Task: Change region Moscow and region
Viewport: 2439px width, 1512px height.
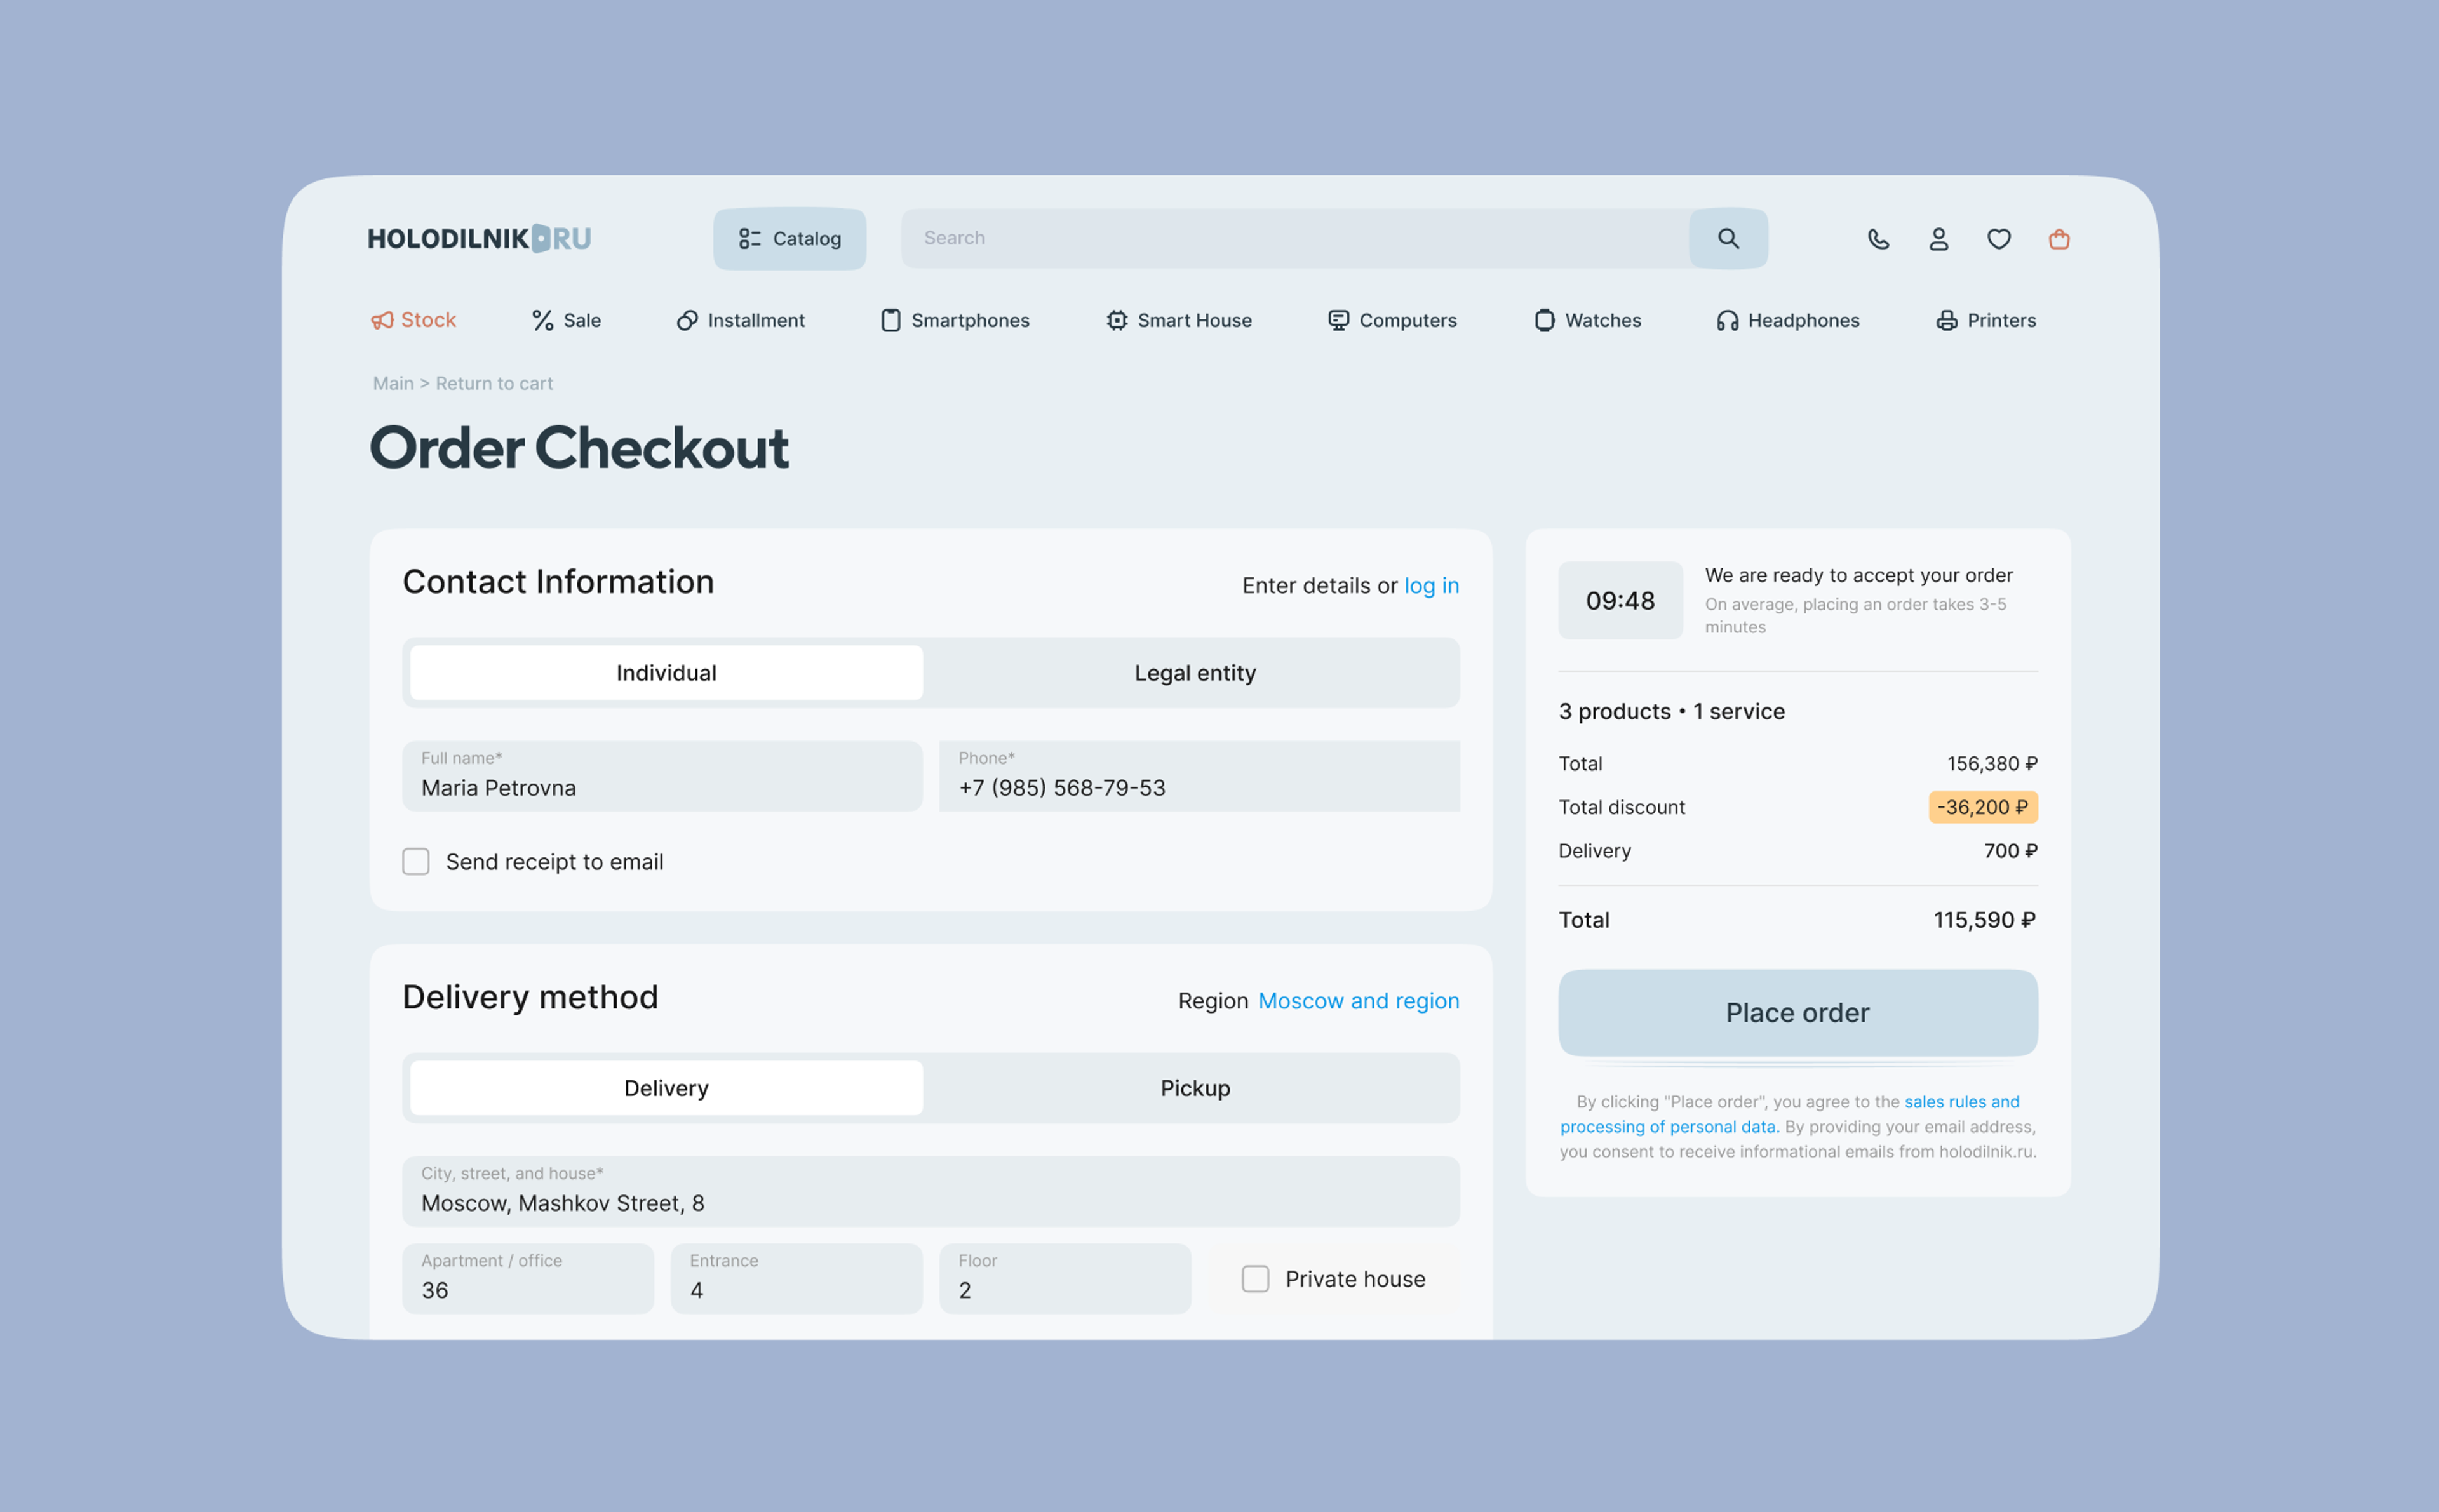Action: coord(1358,1001)
